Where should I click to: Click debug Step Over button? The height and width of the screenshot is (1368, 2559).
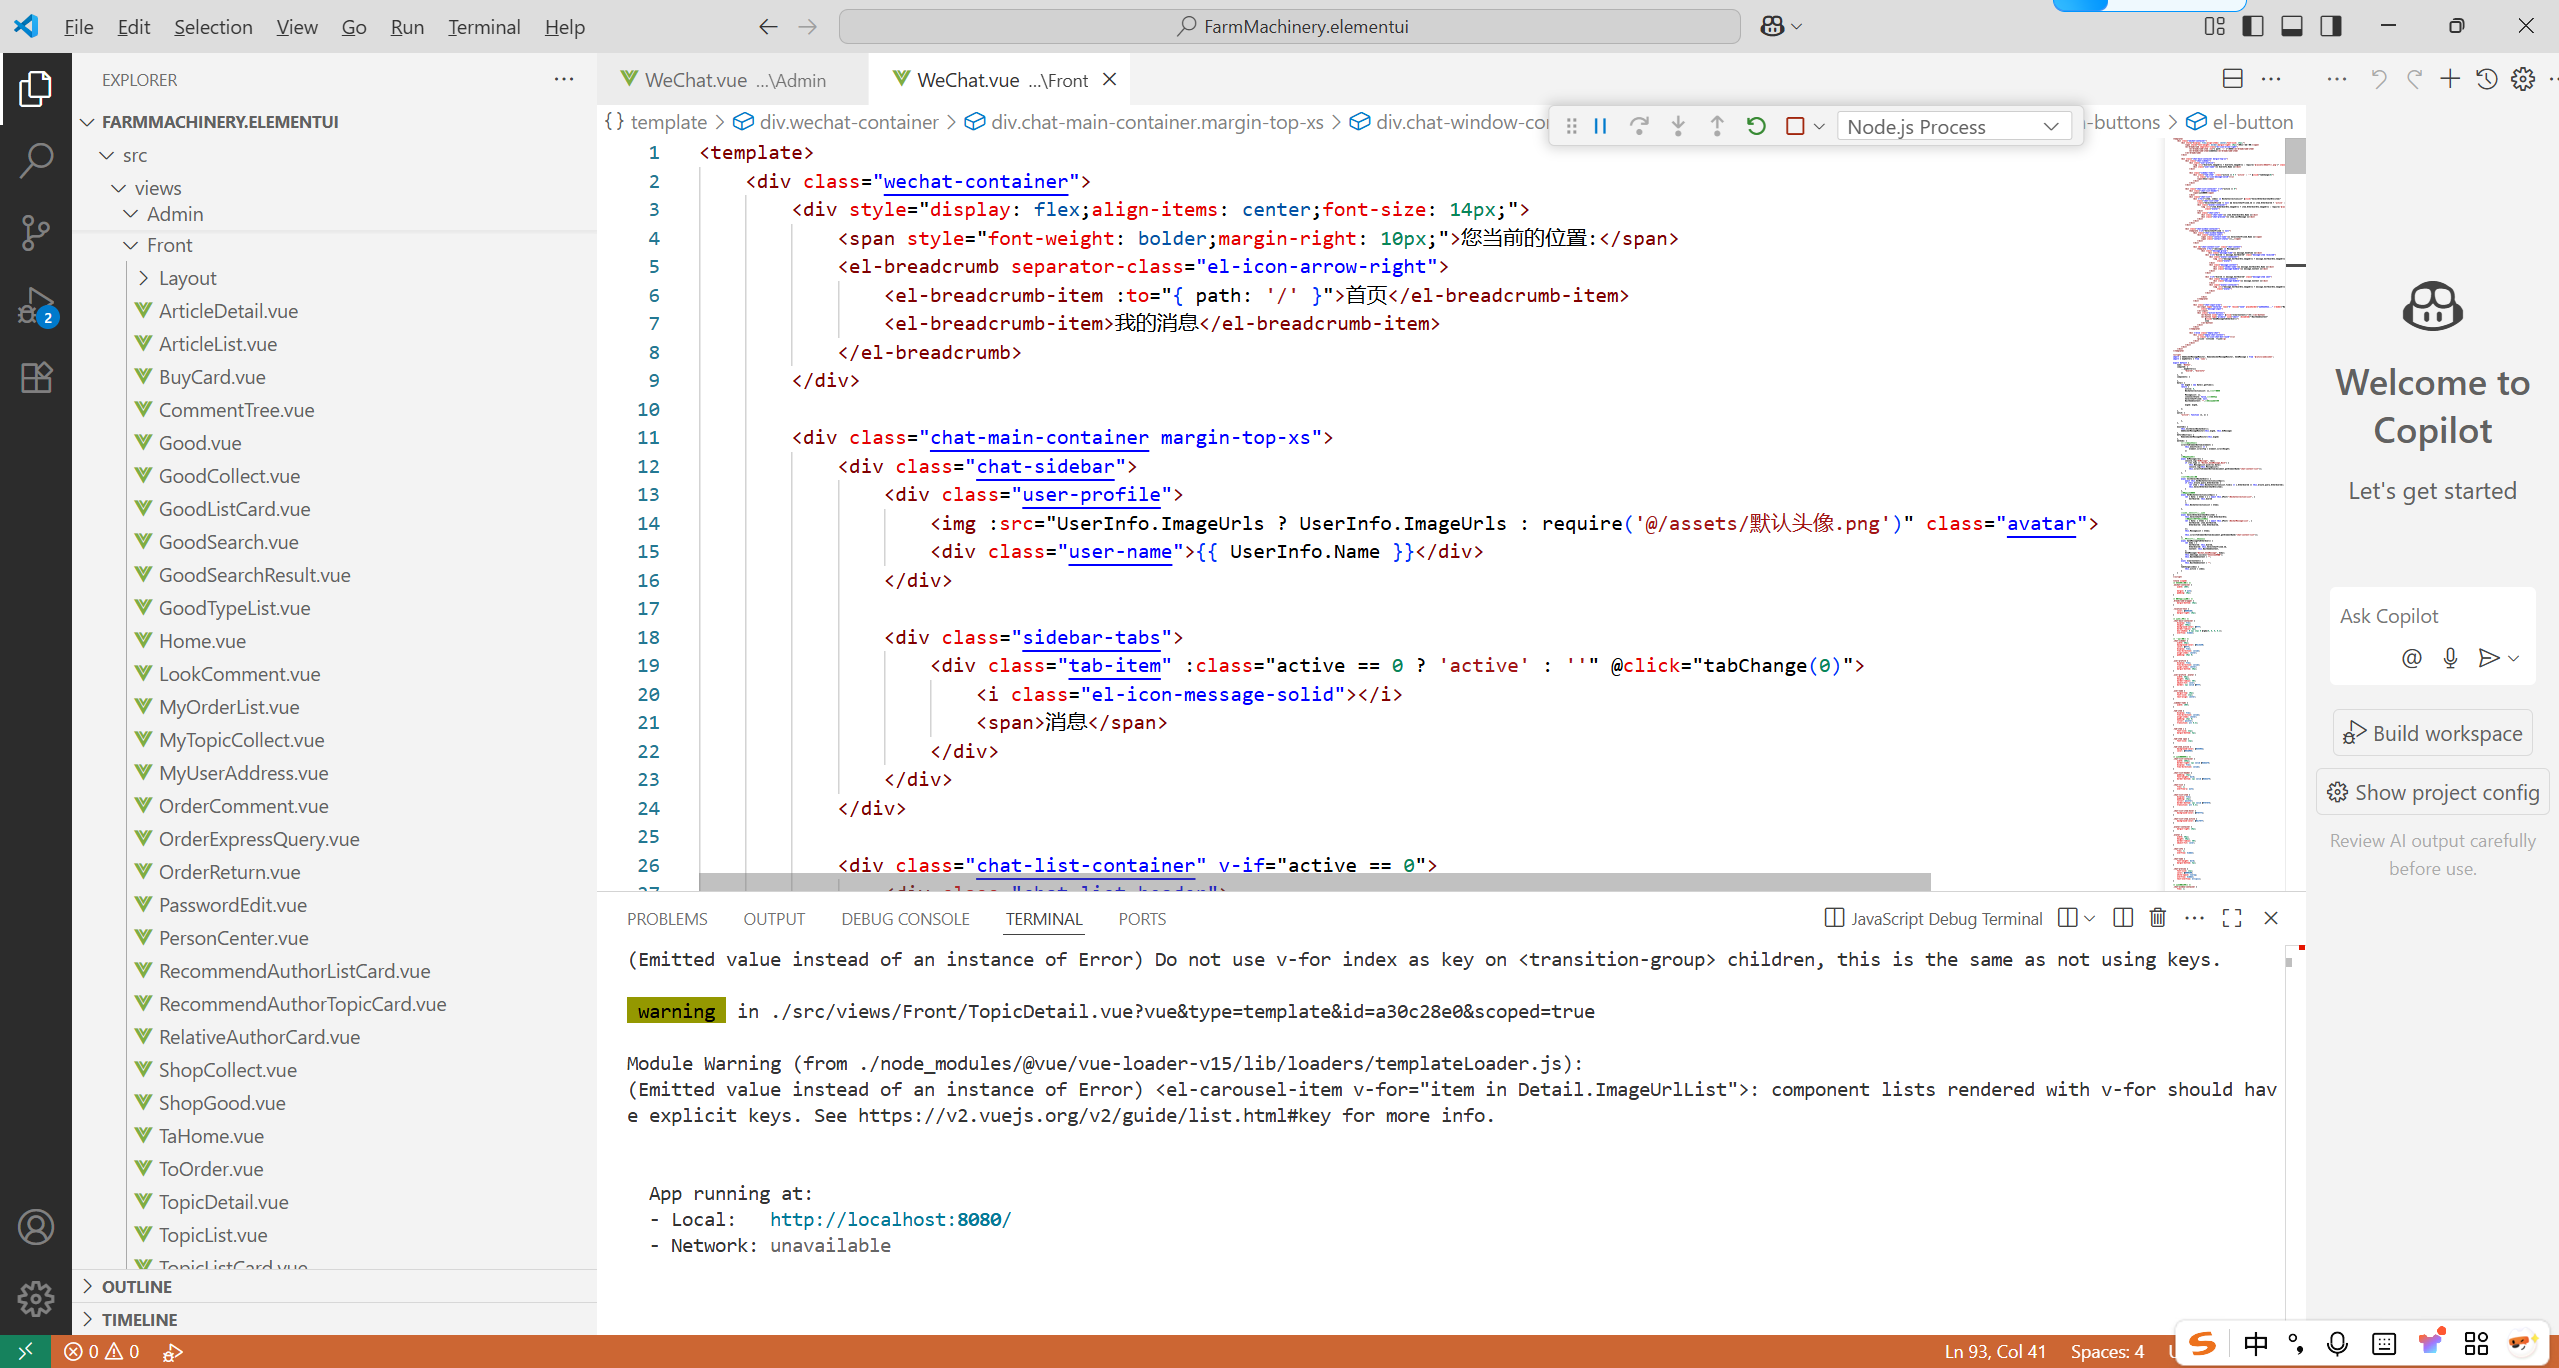pyautogui.click(x=1639, y=126)
